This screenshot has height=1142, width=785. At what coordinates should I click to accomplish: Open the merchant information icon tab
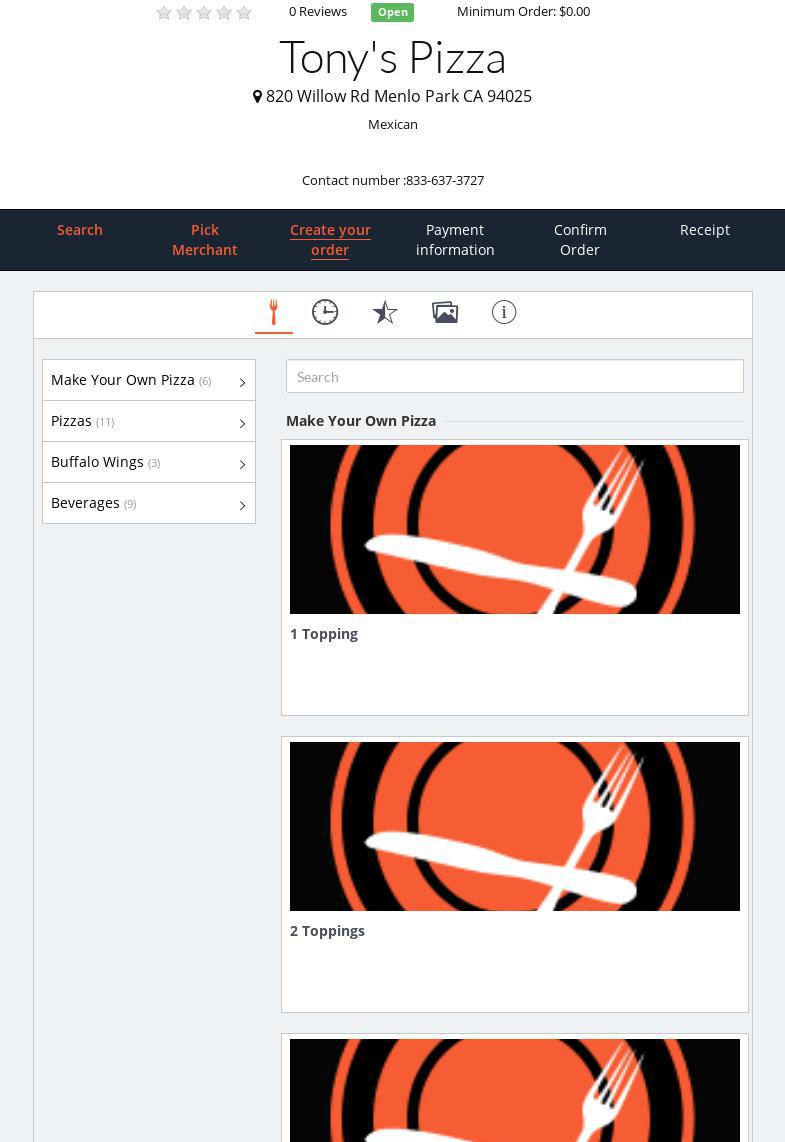point(504,312)
